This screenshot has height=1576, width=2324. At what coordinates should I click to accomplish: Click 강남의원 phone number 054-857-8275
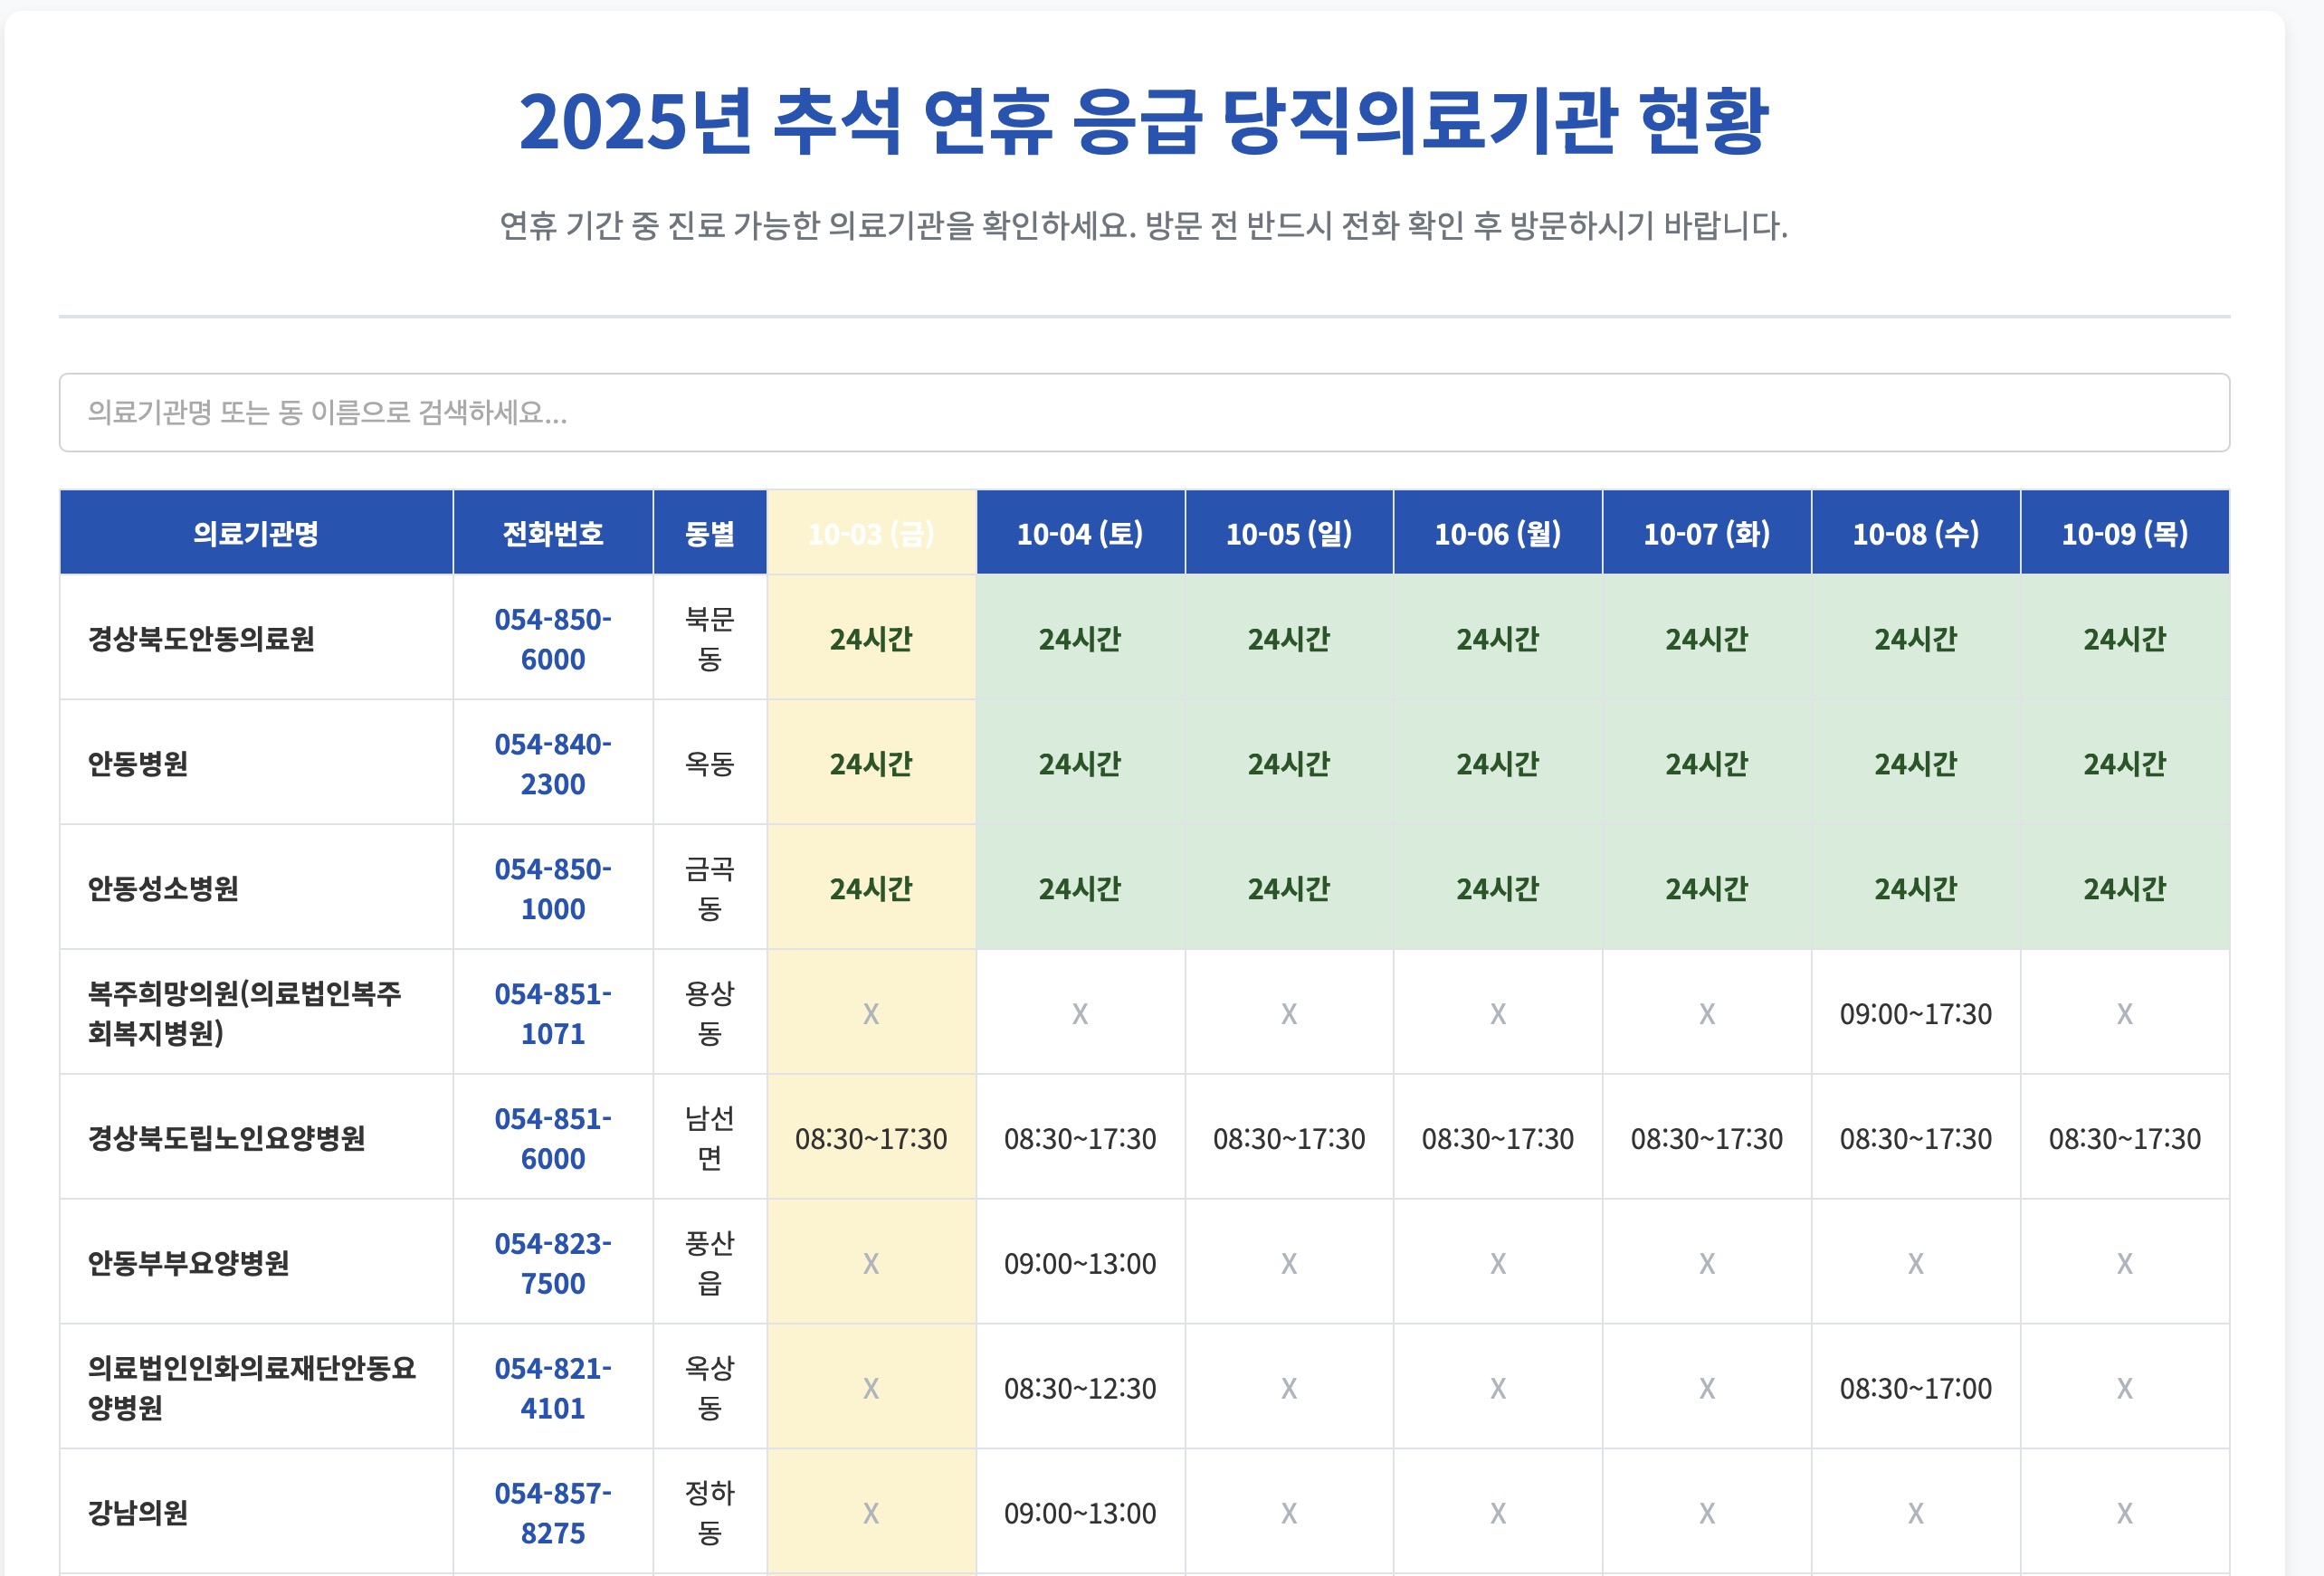pyautogui.click(x=552, y=1512)
